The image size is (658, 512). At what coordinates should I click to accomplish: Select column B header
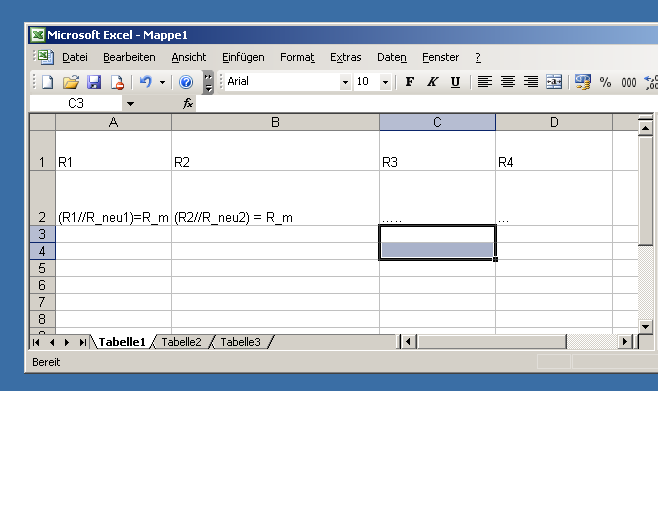[x=275, y=122]
